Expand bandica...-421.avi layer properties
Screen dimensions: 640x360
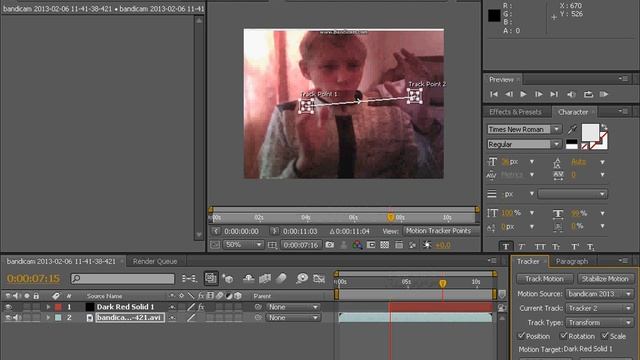click(x=49, y=318)
